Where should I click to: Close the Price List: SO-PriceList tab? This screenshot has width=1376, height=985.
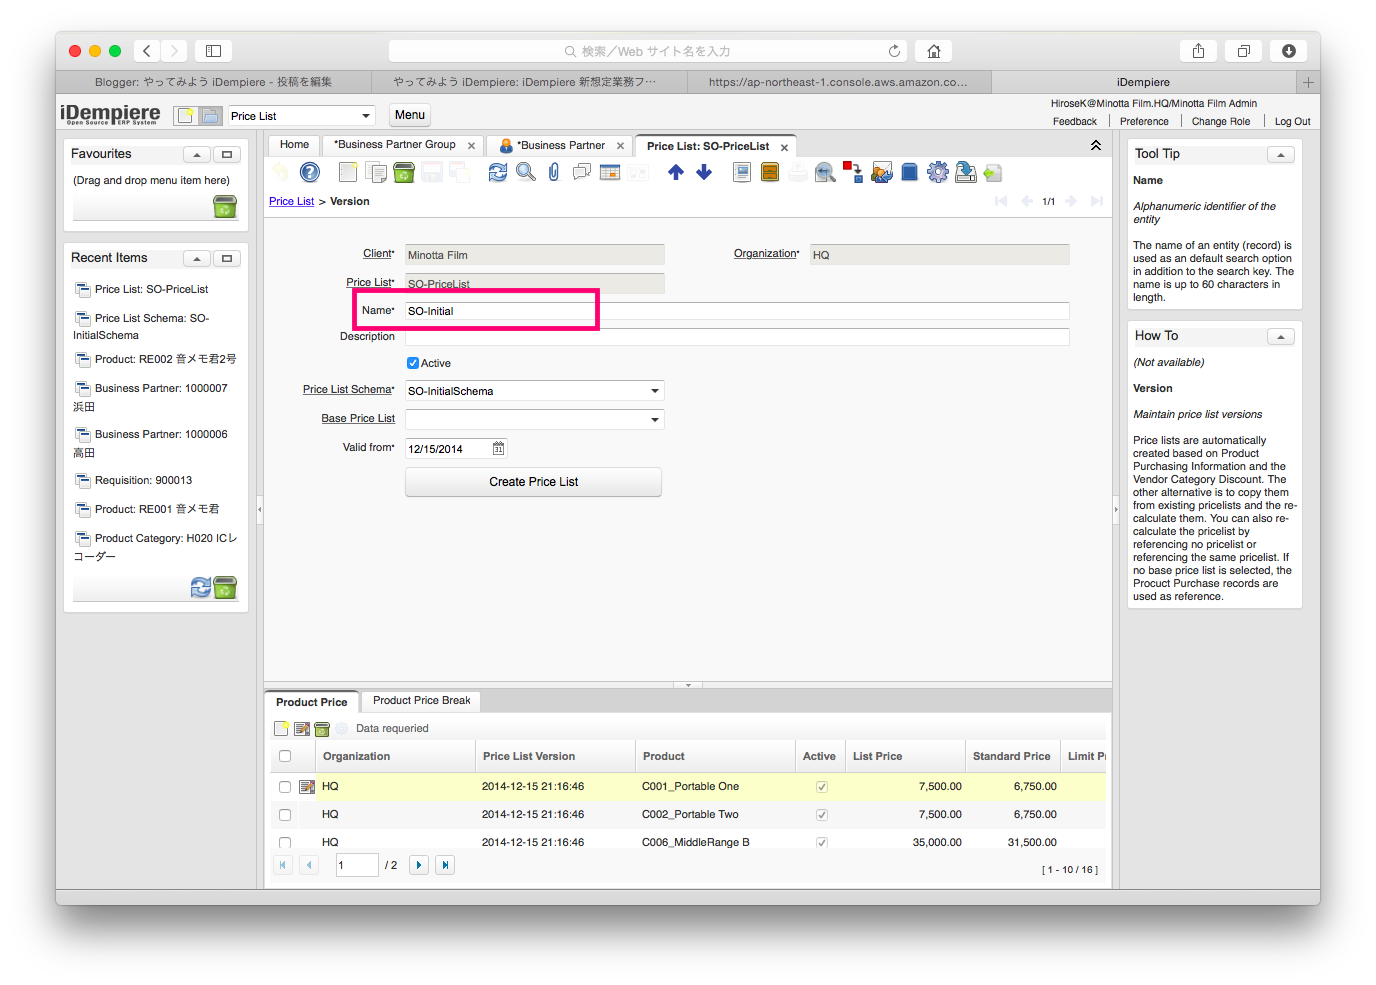pos(784,147)
